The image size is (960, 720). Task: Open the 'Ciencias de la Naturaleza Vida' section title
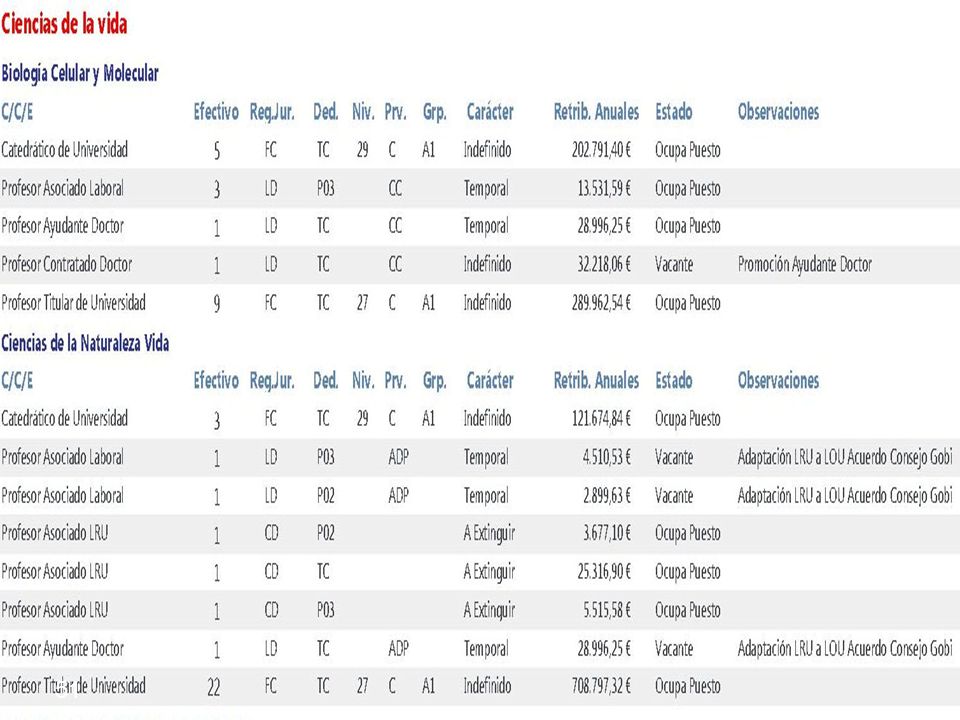(x=85, y=343)
